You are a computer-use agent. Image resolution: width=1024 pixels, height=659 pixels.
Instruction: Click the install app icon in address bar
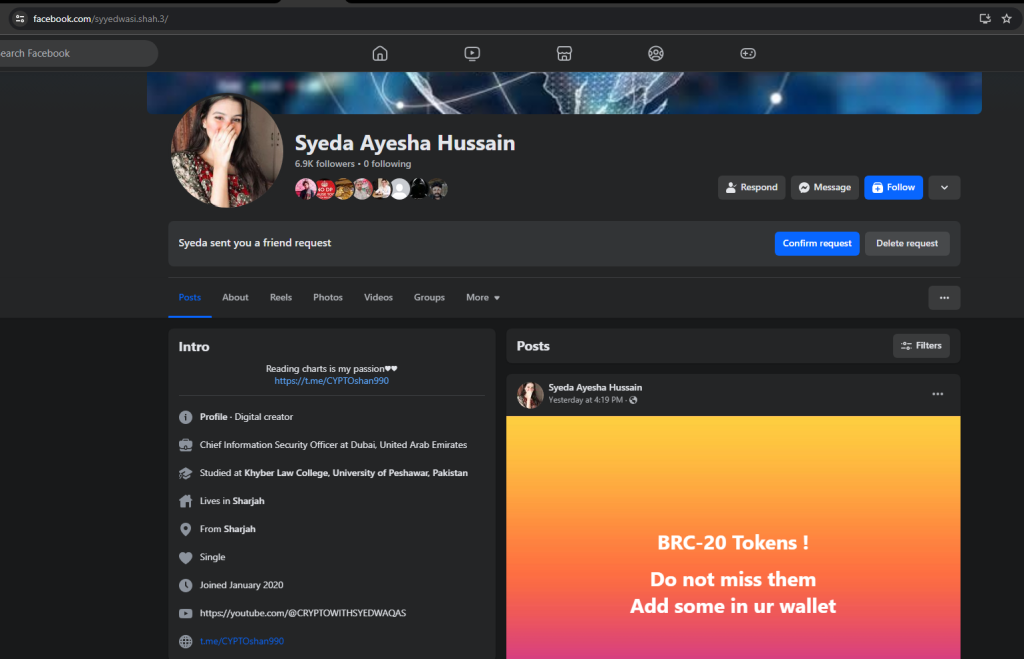pyautogui.click(x=985, y=18)
